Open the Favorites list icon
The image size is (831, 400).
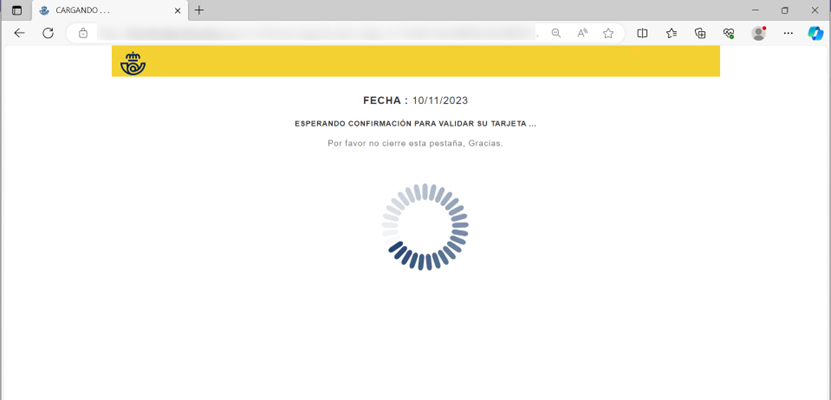tap(671, 33)
